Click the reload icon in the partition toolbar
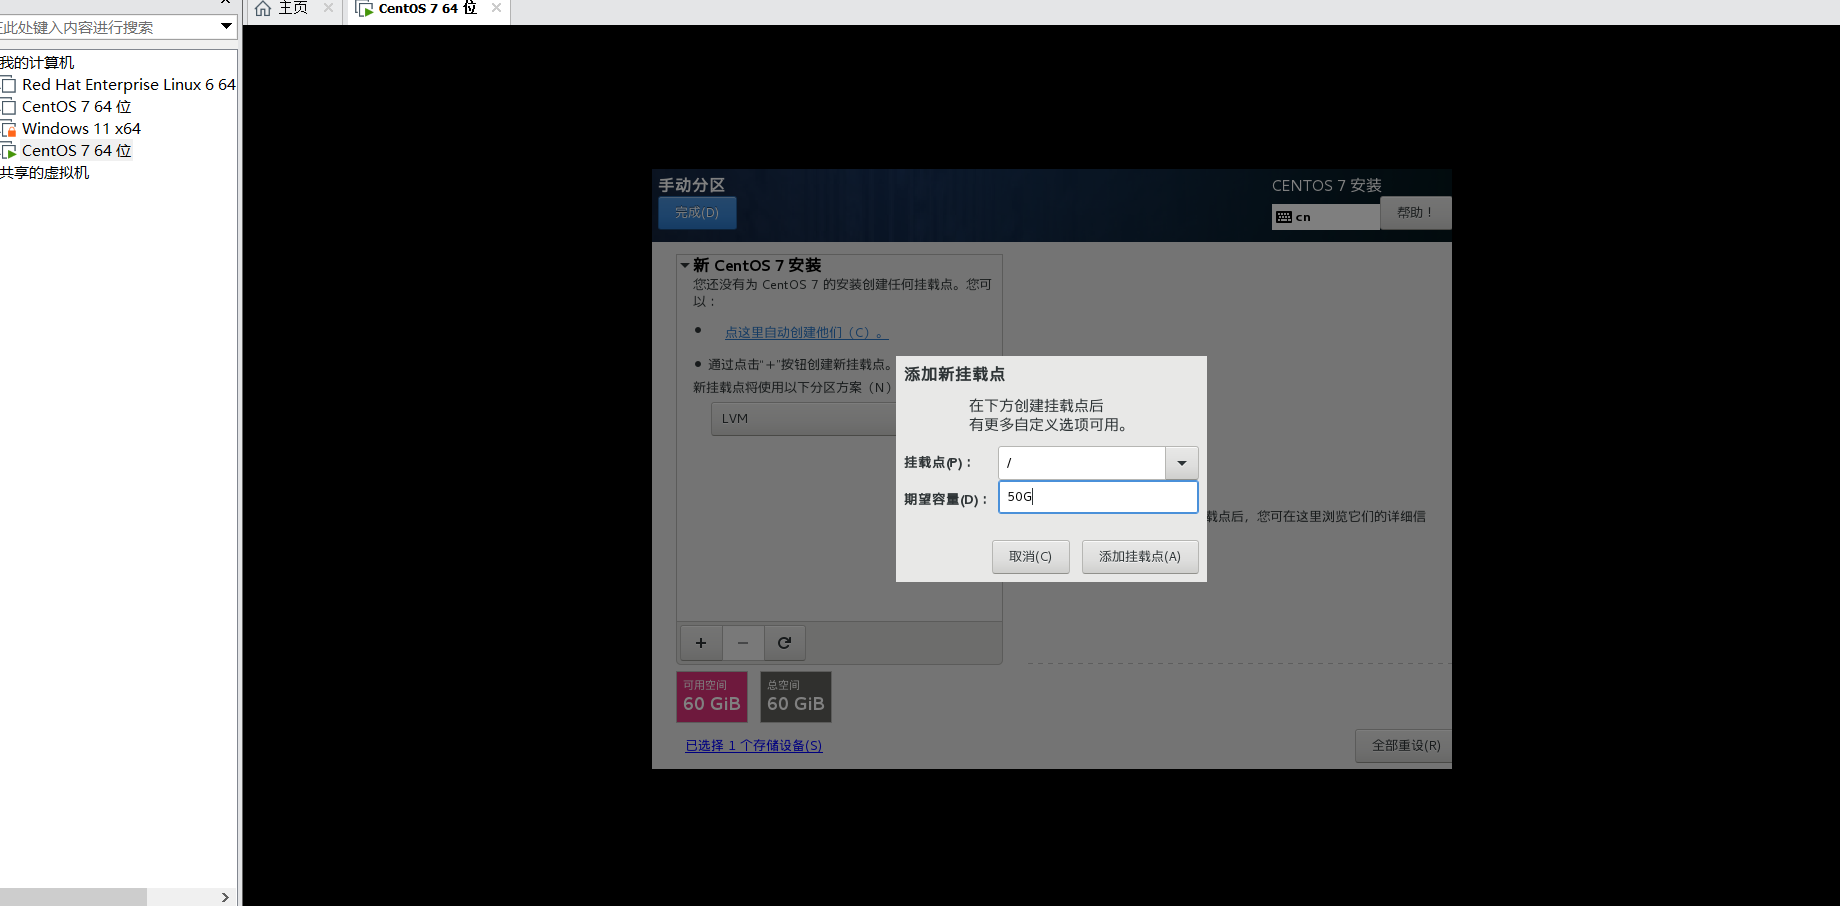1840x906 pixels. (785, 643)
